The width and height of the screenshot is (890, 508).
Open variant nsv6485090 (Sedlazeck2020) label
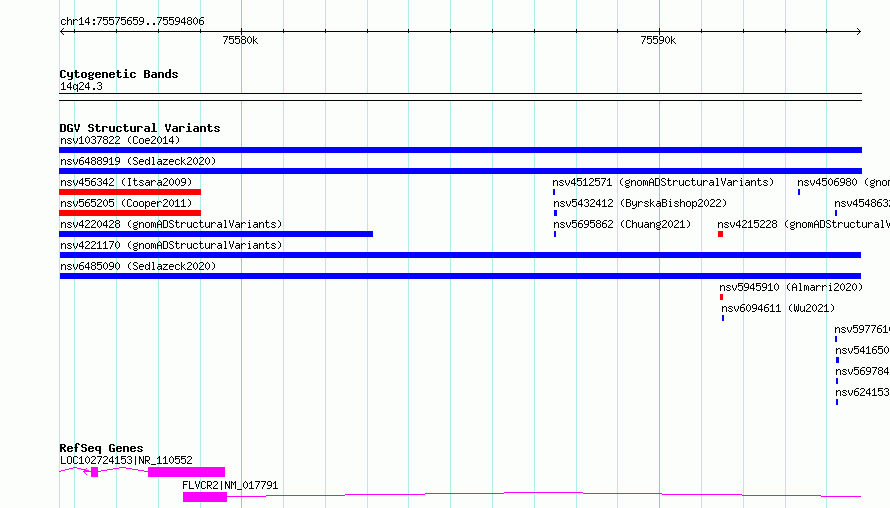point(138,266)
